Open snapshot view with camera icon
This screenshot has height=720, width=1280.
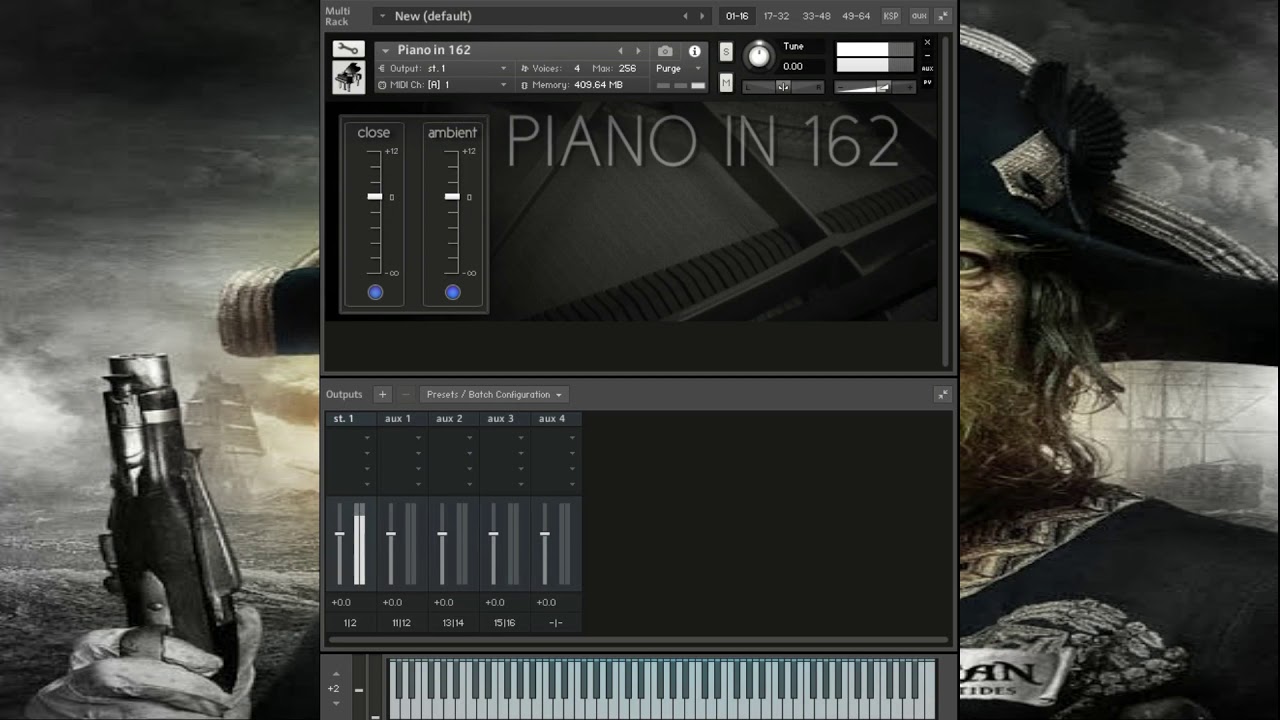[x=665, y=50]
